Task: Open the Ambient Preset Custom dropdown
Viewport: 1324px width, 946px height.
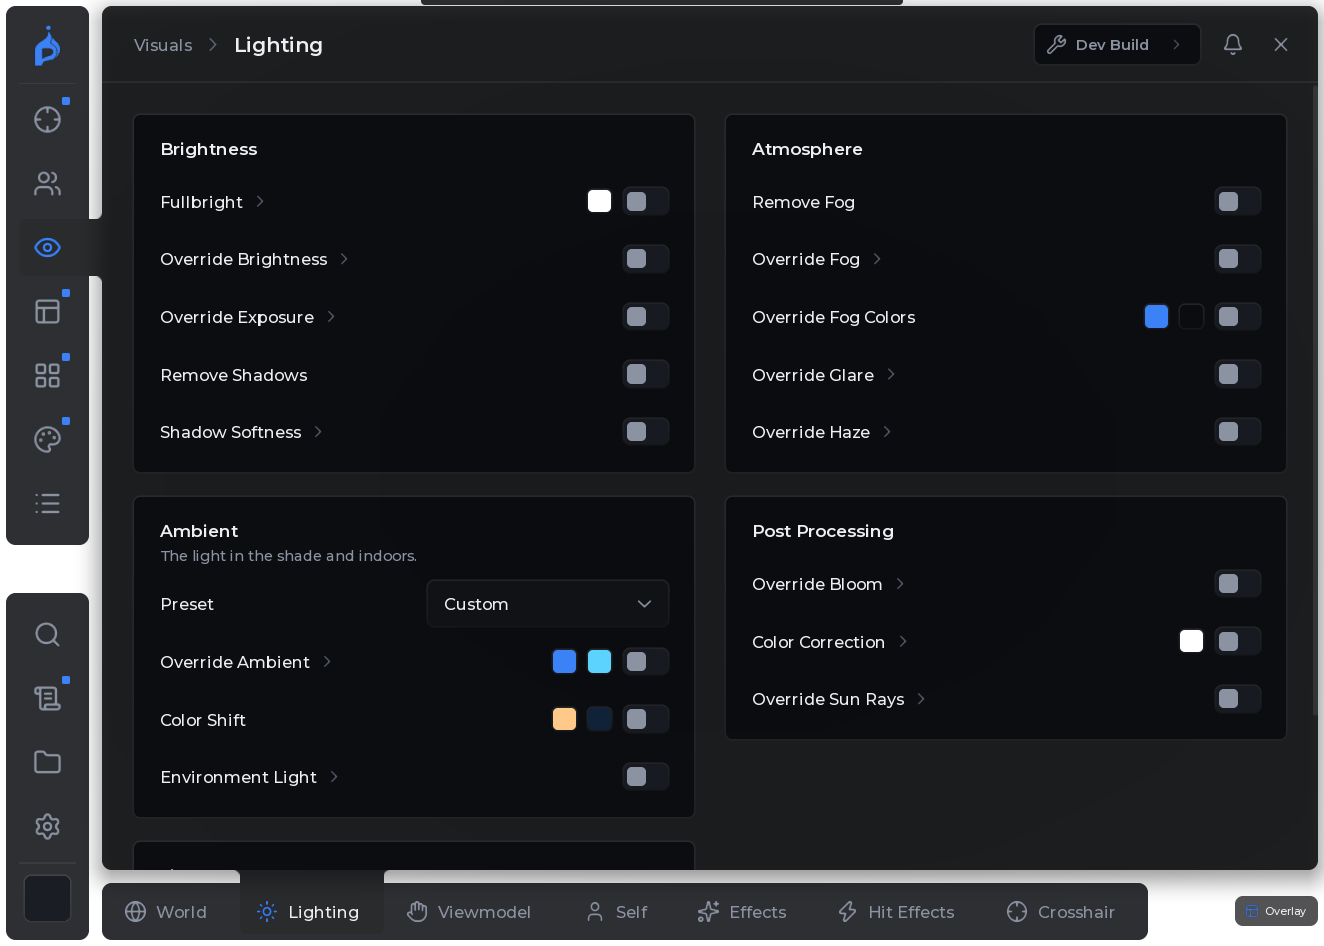Action: 548,604
